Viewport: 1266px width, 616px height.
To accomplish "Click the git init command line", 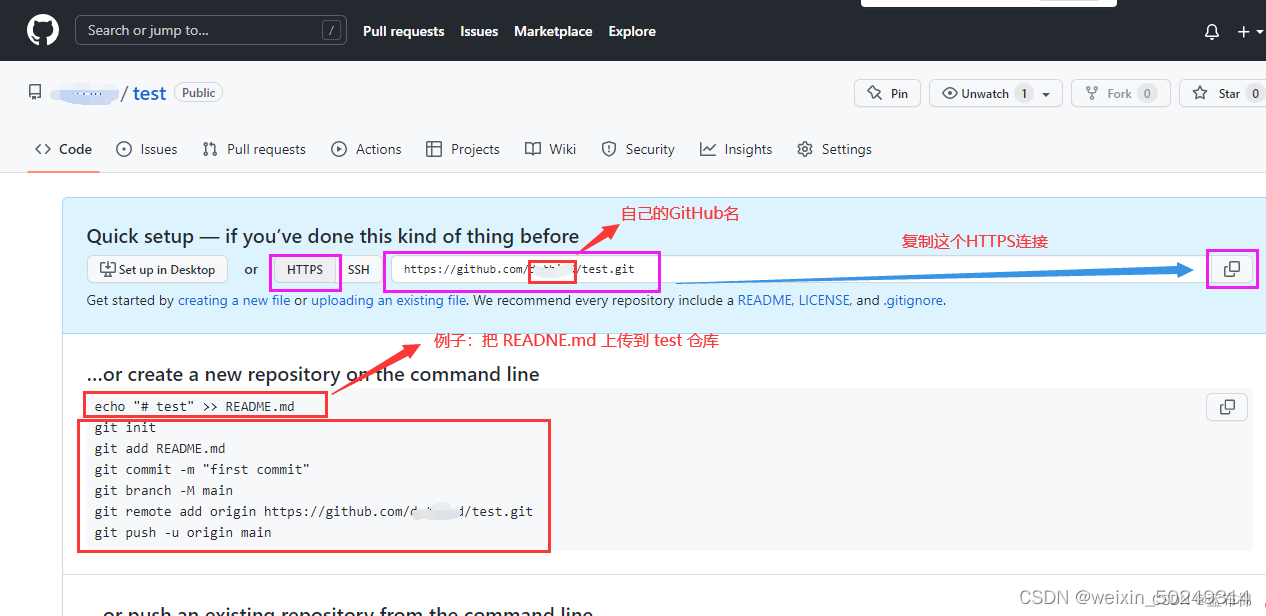I will [125, 427].
